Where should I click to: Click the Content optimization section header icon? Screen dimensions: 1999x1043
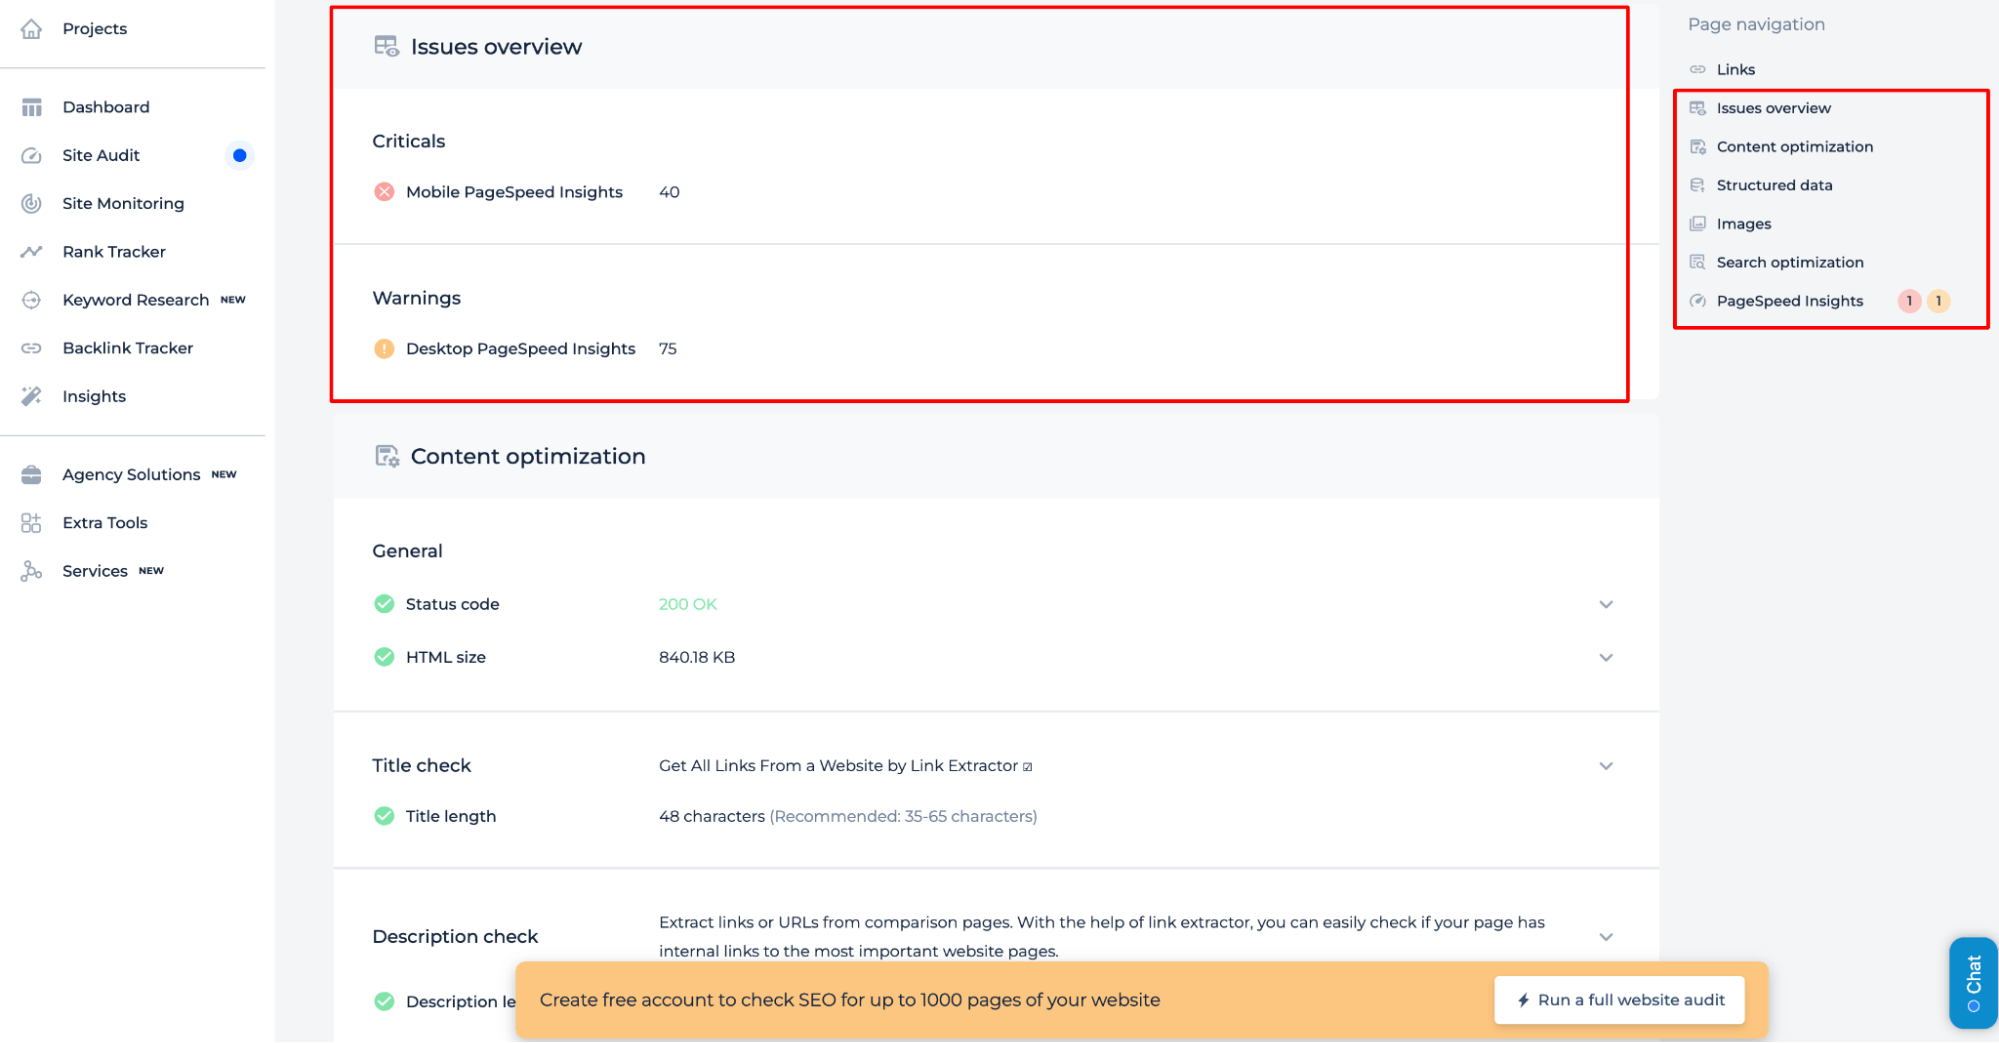click(386, 456)
